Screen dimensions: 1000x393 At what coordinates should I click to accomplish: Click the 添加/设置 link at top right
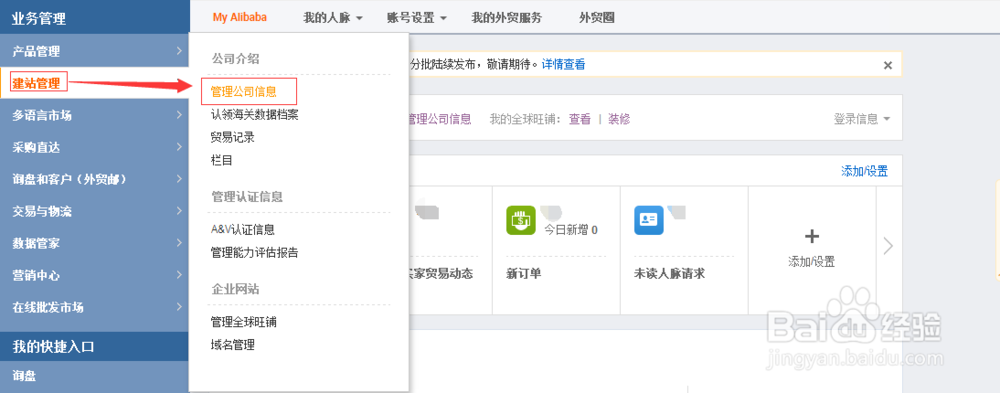coord(864,171)
